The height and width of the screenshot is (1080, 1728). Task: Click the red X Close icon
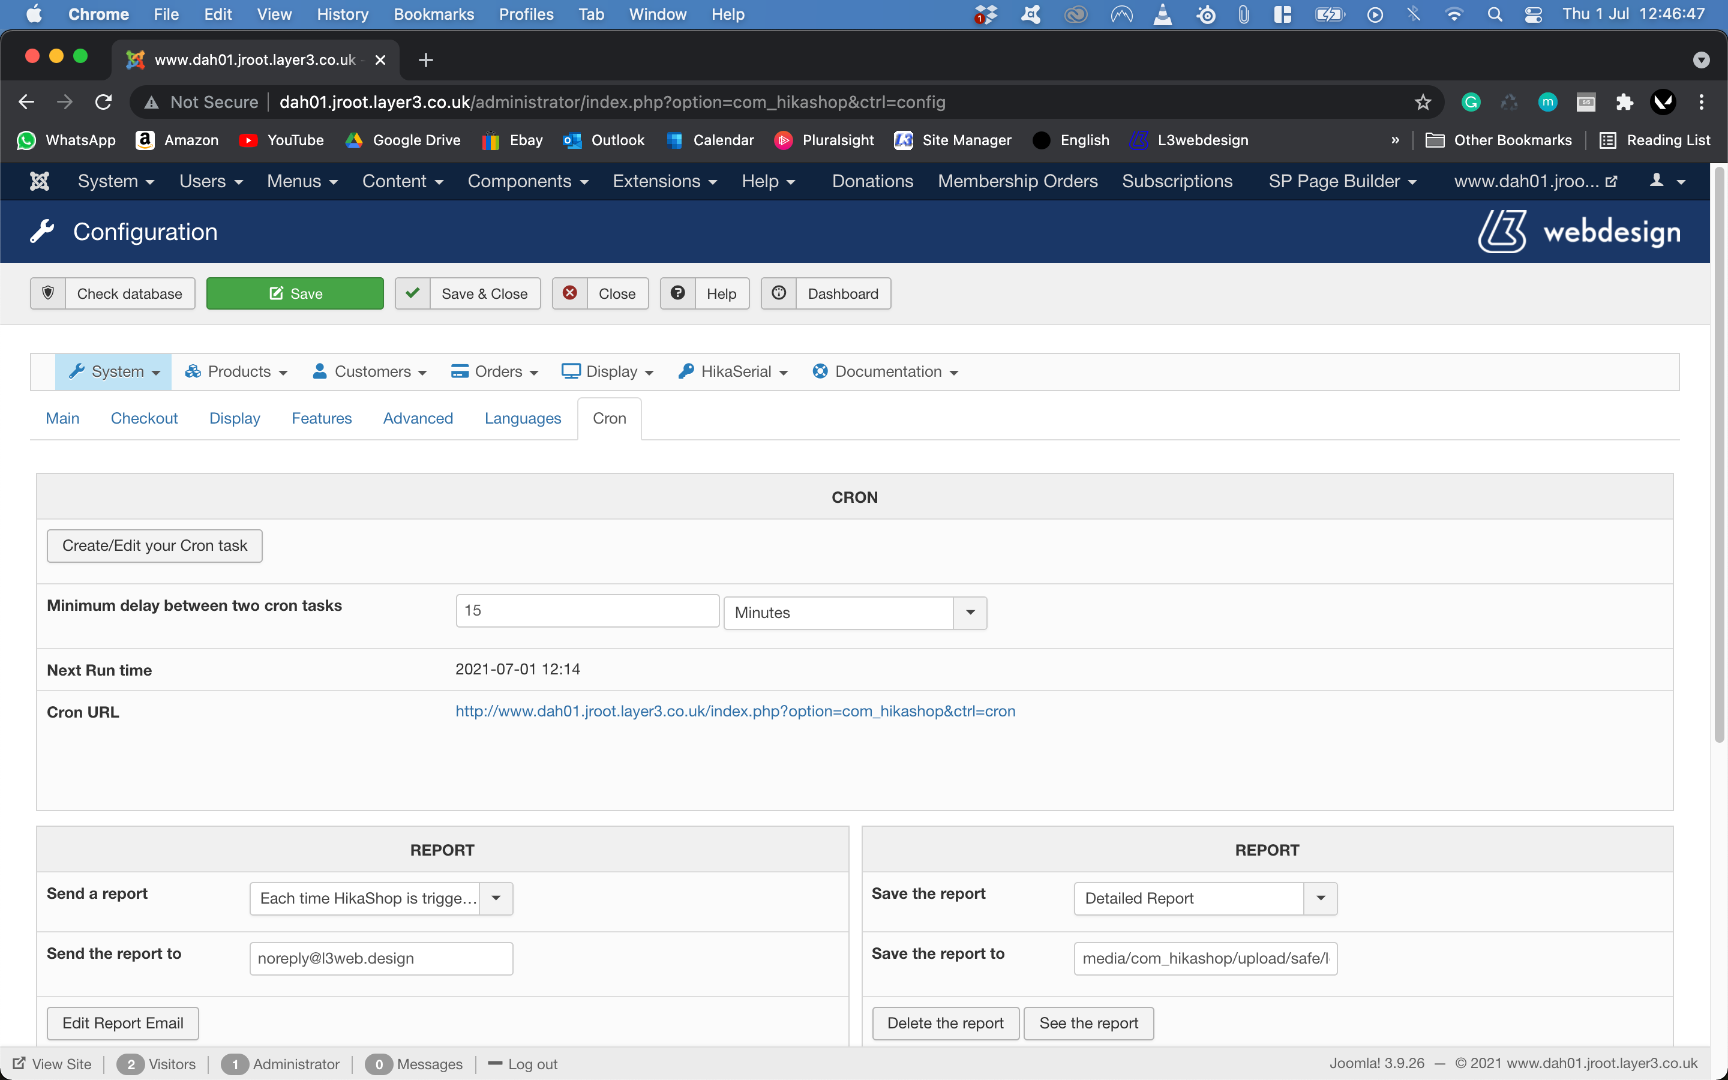[570, 293]
